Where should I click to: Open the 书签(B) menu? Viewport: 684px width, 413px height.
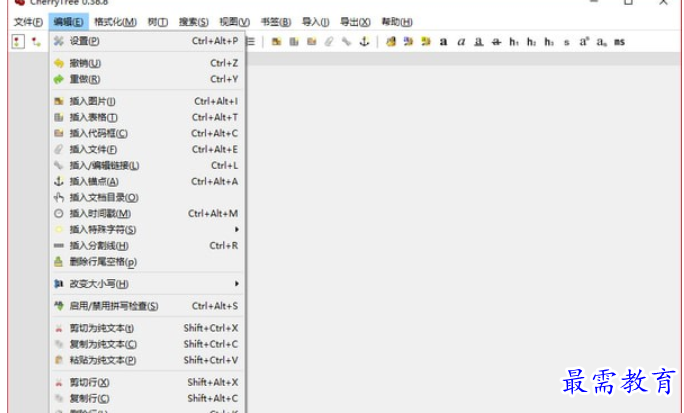pyautogui.click(x=276, y=22)
